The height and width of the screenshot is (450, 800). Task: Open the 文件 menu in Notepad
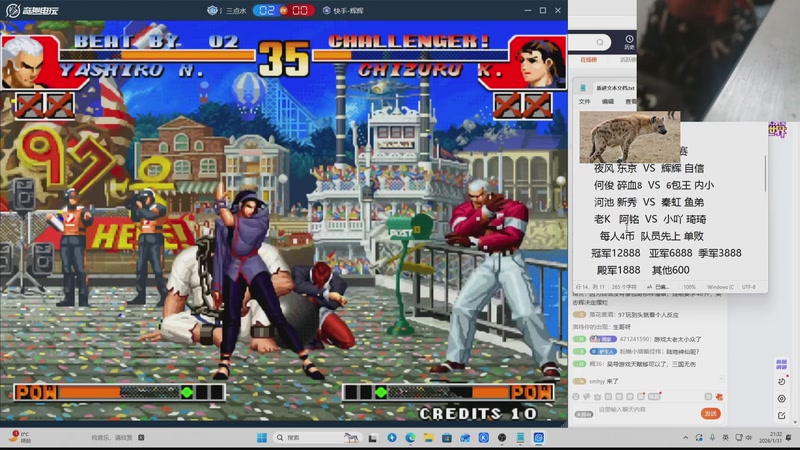(x=584, y=102)
